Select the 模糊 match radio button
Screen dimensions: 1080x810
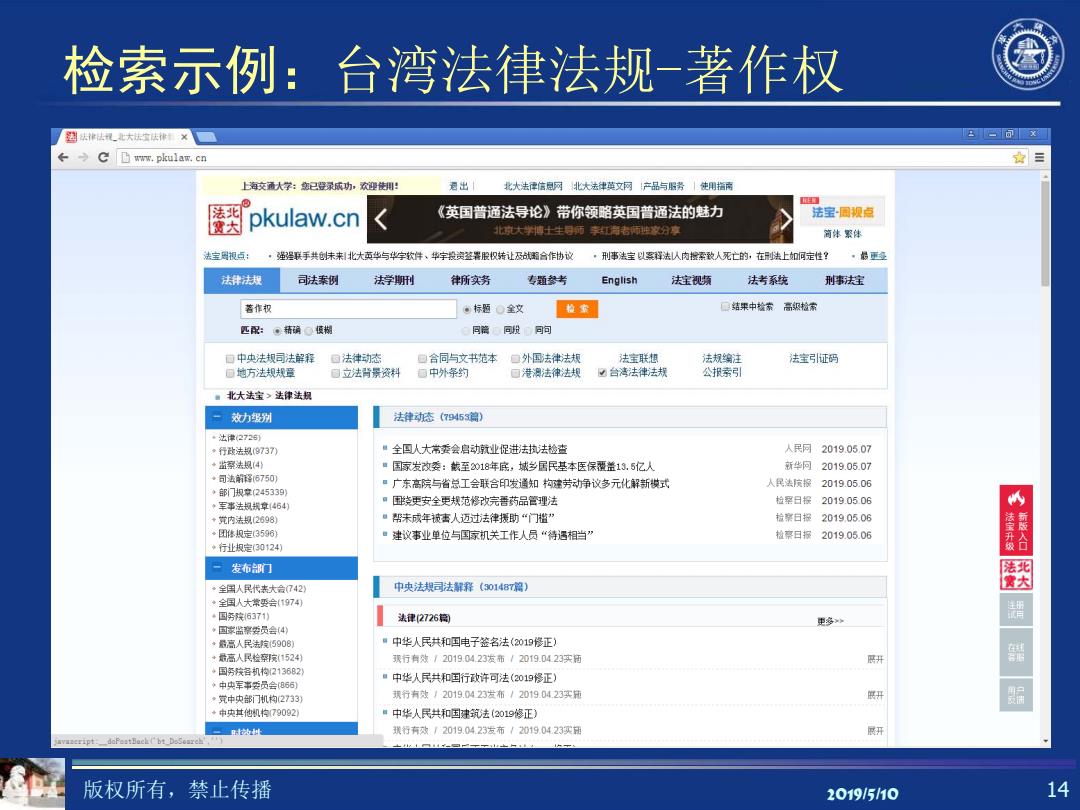click(x=309, y=331)
